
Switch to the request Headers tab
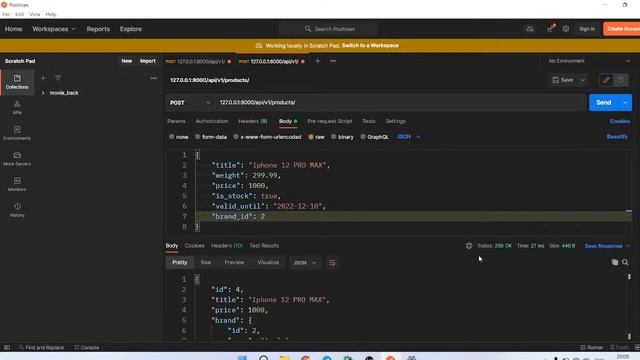(253, 121)
